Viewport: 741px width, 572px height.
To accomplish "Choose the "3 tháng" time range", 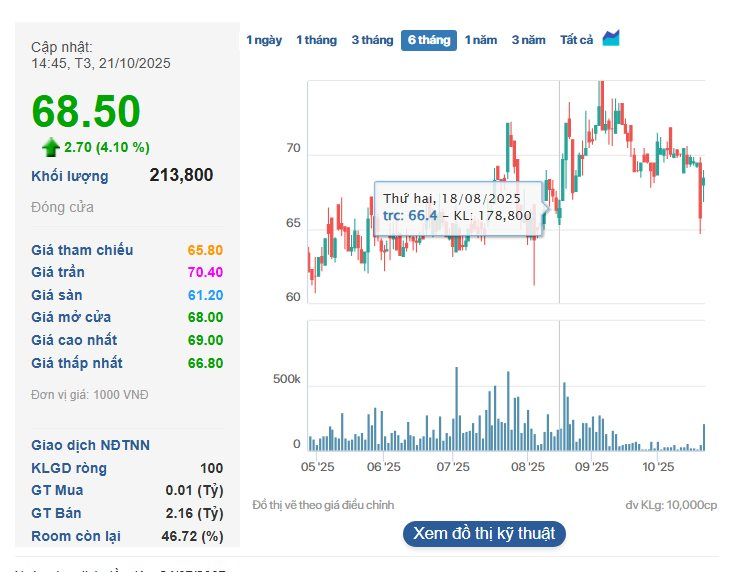I will [372, 40].
